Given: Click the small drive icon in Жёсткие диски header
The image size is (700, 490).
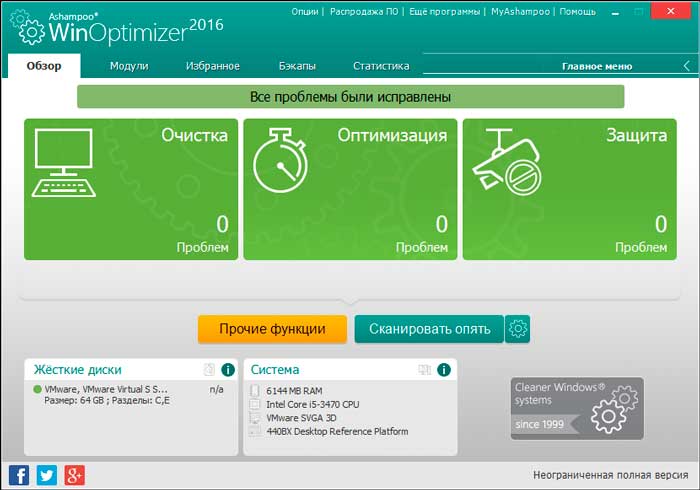Looking at the screenshot, I should (209, 370).
